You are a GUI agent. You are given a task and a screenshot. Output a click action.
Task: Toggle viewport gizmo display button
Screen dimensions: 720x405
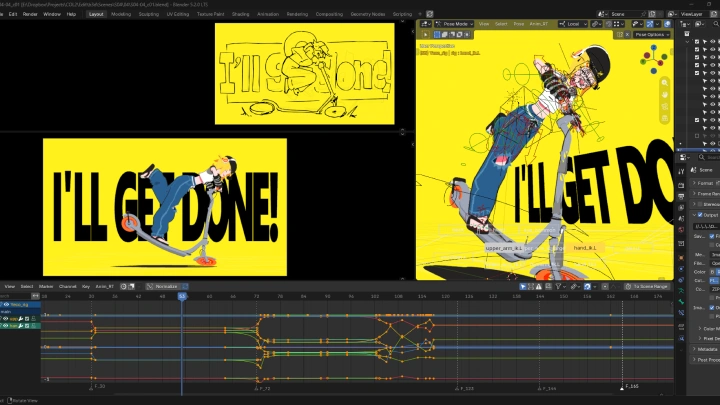click(650, 24)
